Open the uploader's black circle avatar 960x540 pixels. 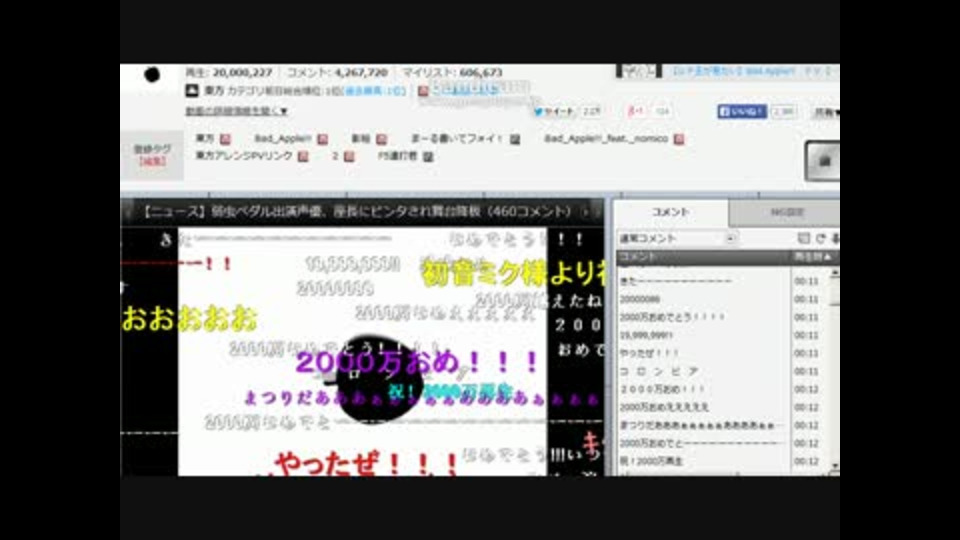[x=152, y=75]
